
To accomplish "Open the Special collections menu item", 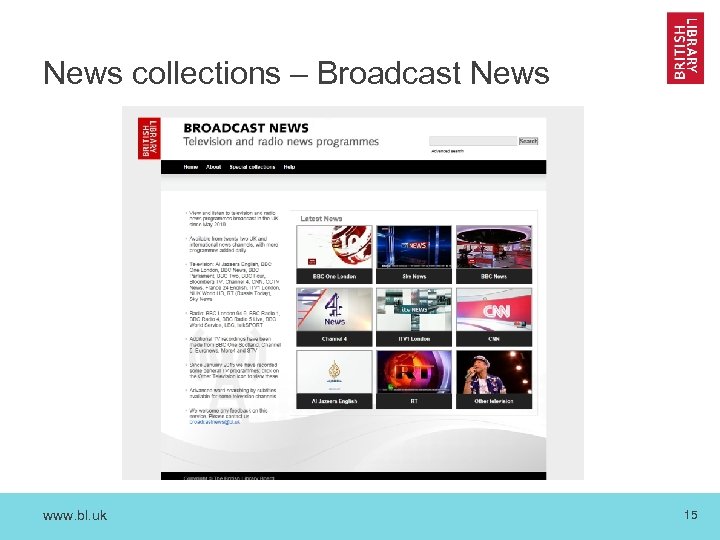I will 252,167.
